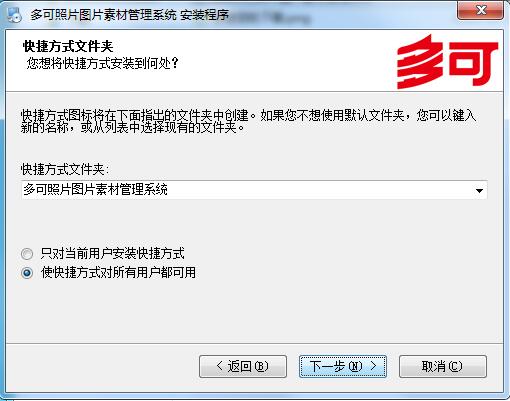Click the 只对当前用户安装快捷方式 label text
510x401 pixels.
click(112, 254)
